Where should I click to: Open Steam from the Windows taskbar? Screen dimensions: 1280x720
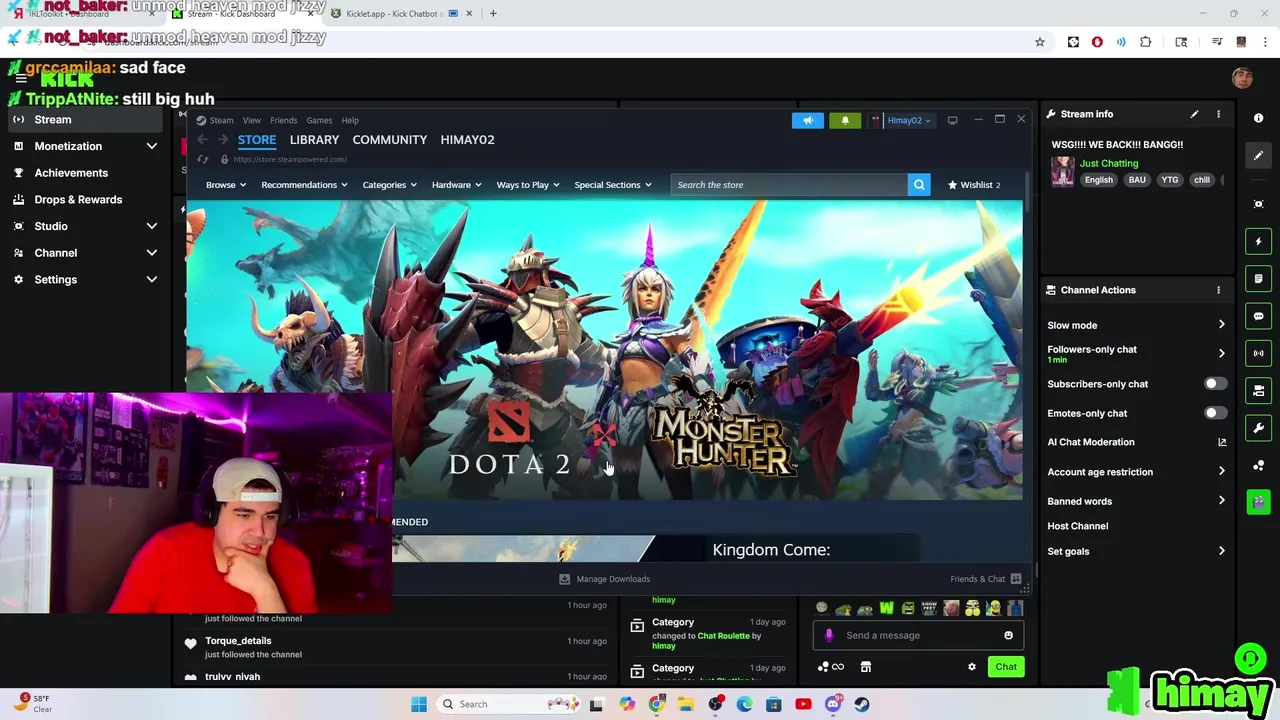(x=863, y=704)
